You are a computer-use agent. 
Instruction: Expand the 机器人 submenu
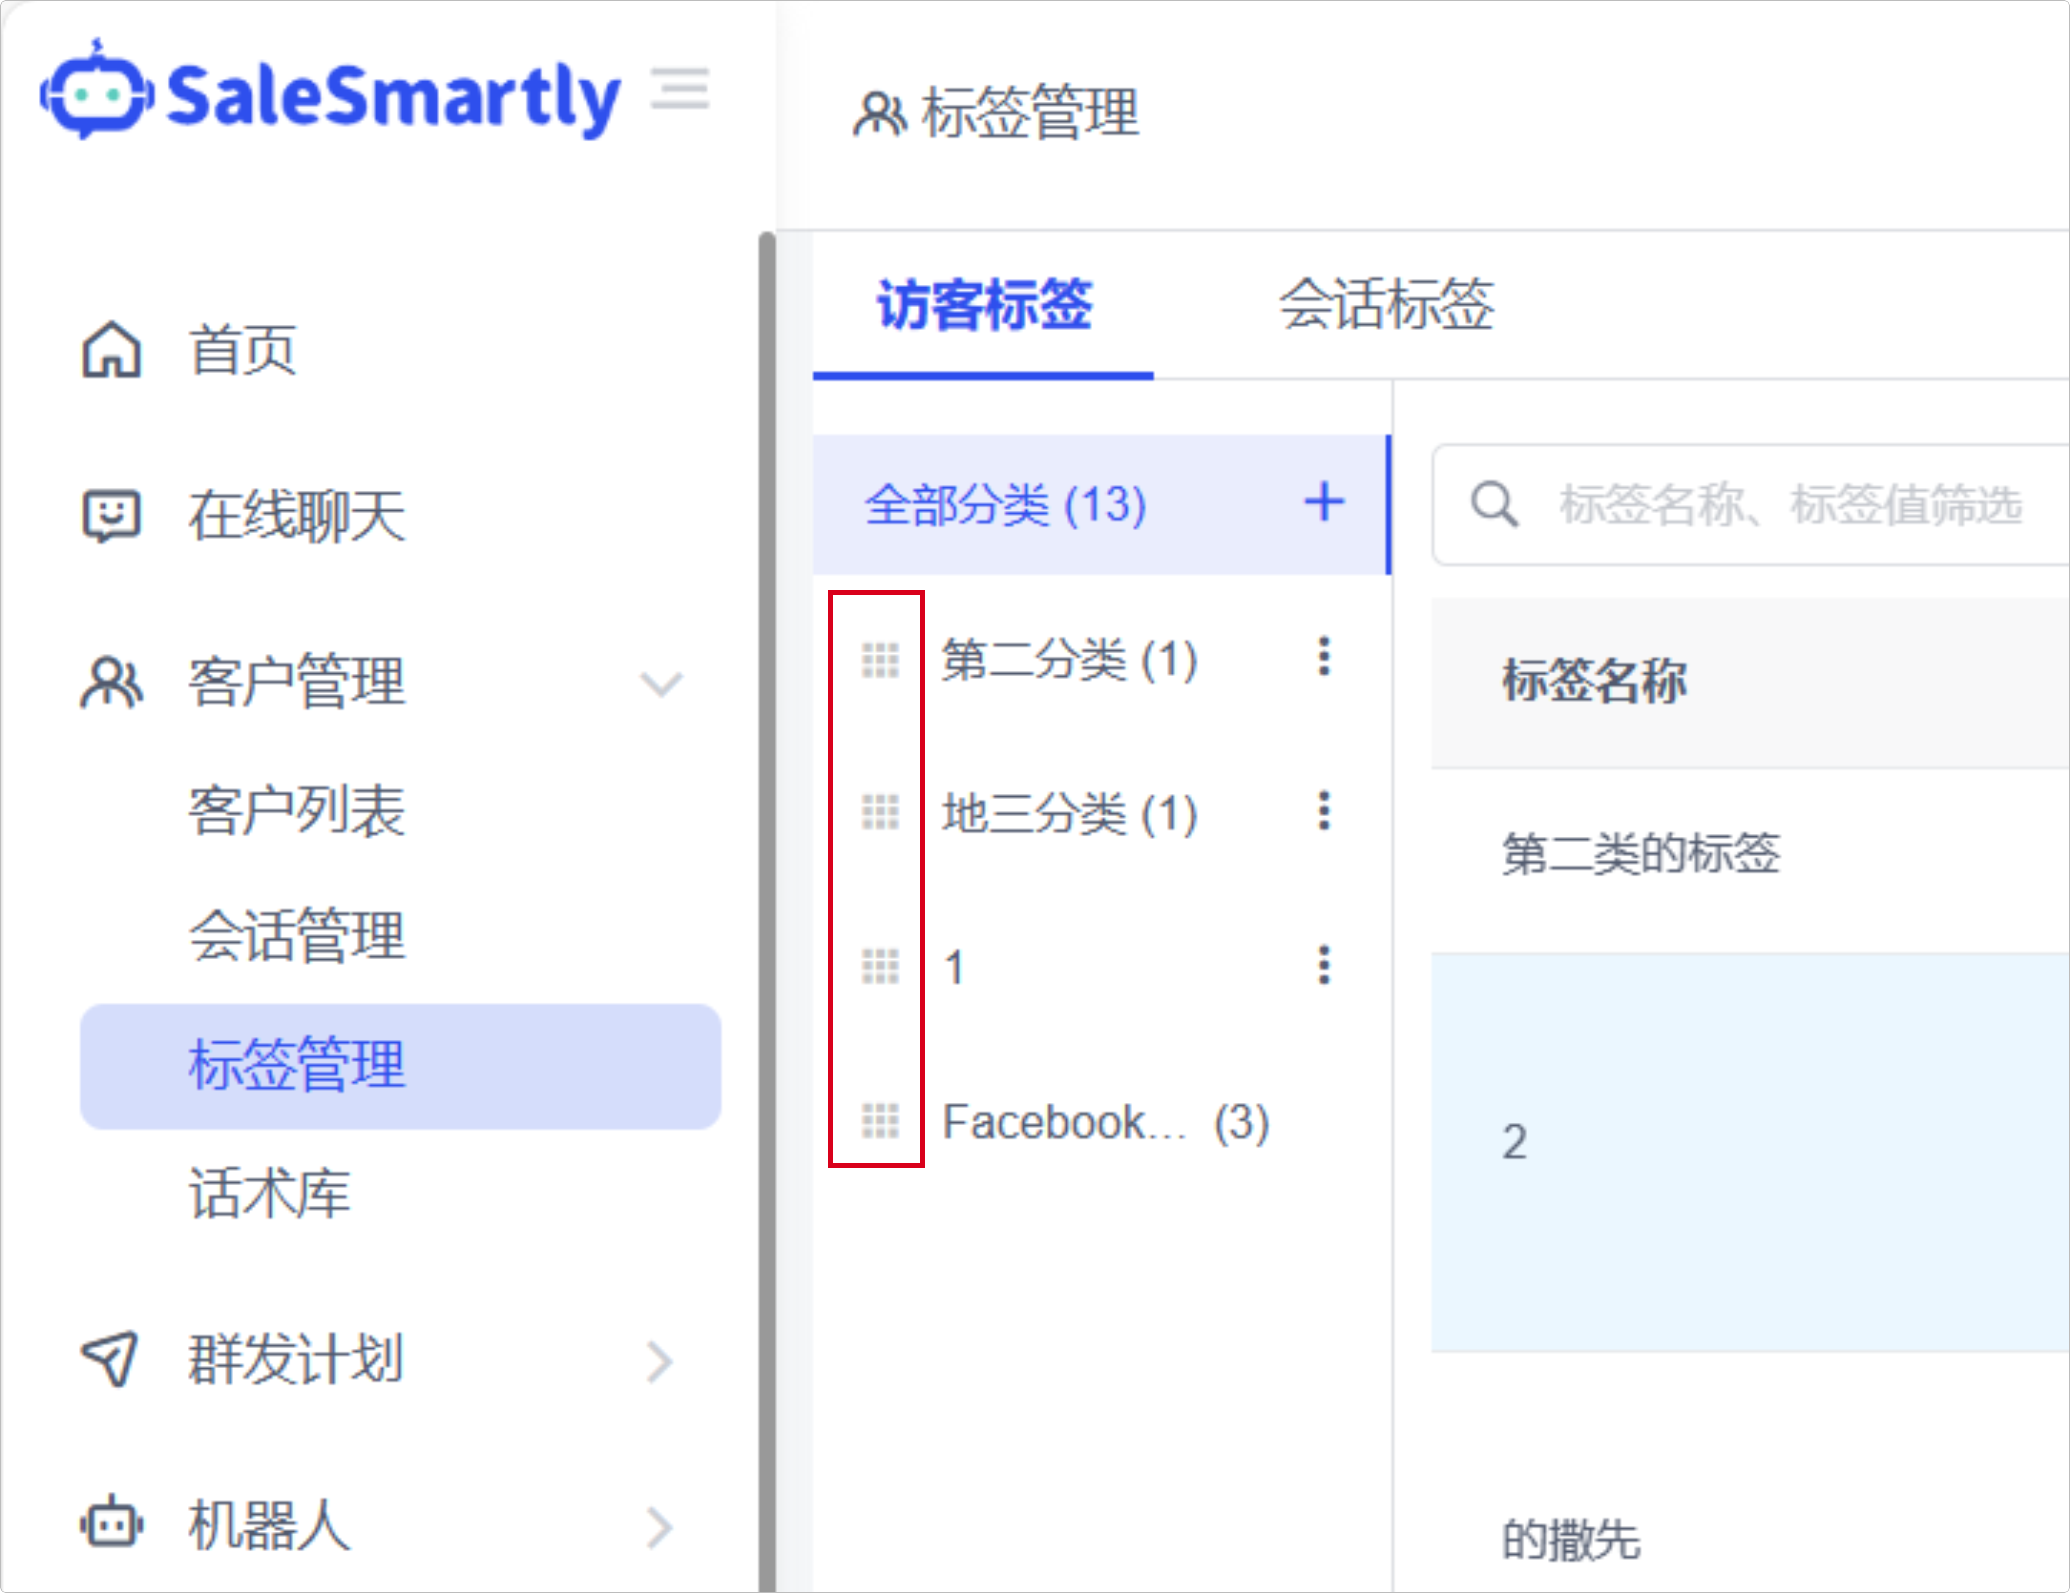point(659,1527)
